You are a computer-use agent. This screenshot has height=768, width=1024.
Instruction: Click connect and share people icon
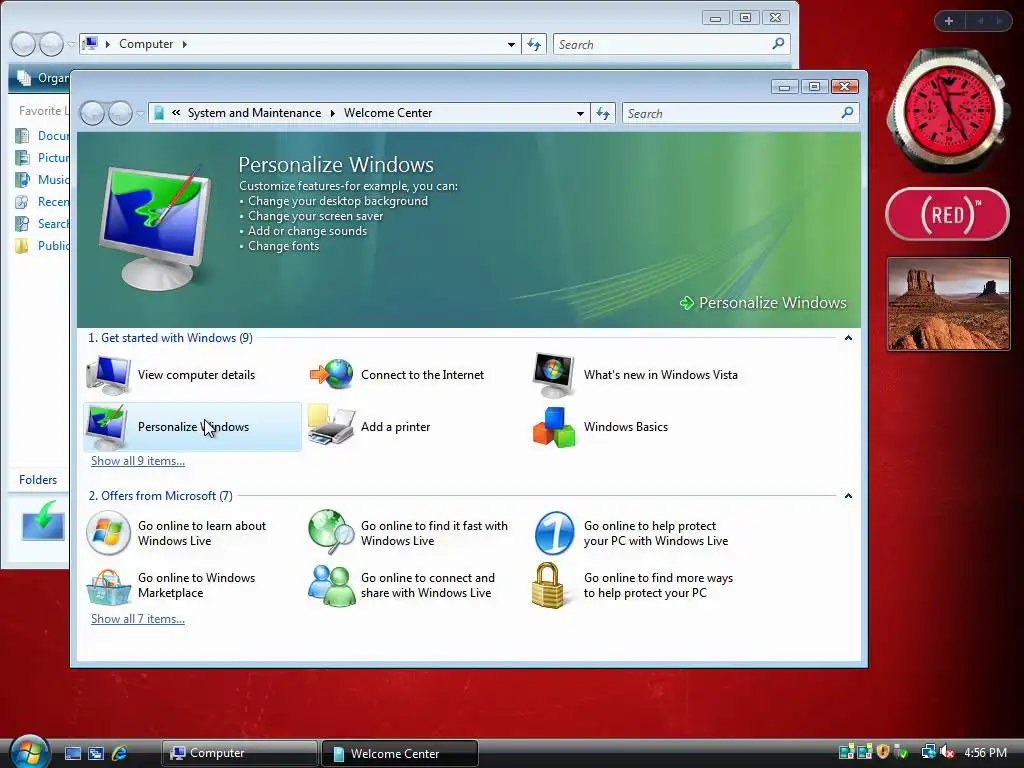331,585
